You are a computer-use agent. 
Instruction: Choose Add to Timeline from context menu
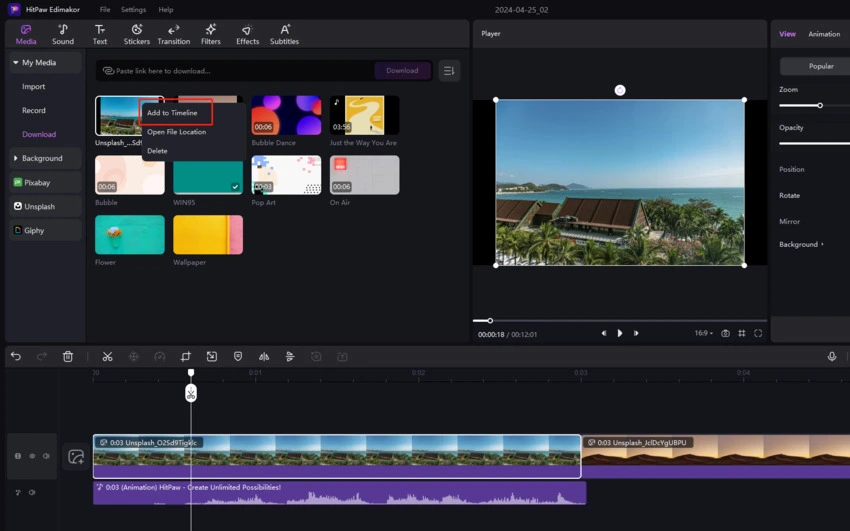(173, 113)
